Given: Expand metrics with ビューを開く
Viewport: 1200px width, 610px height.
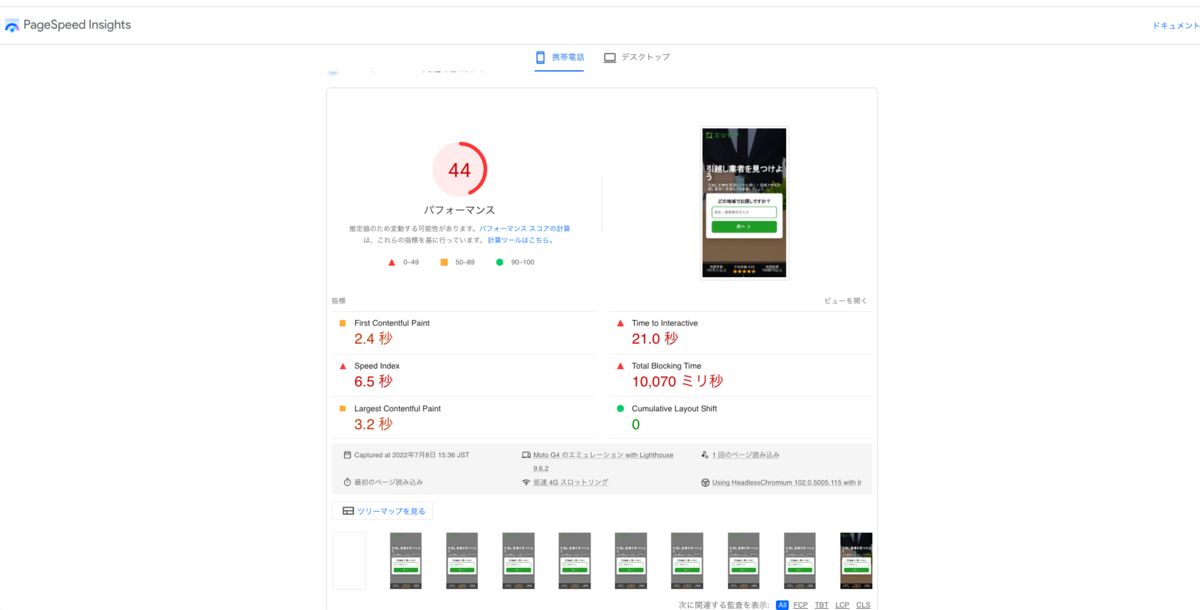Looking at the screenshot, I should [x=846, y=300].
